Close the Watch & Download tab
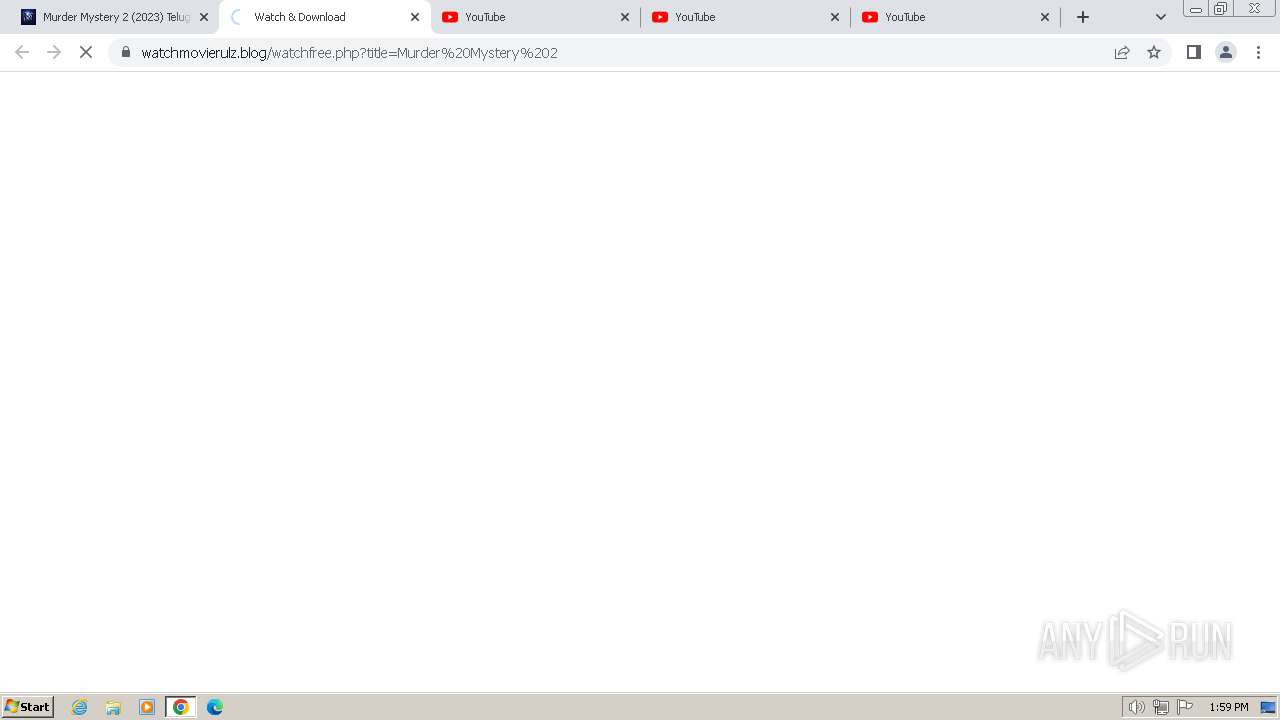 click(415, 17)
